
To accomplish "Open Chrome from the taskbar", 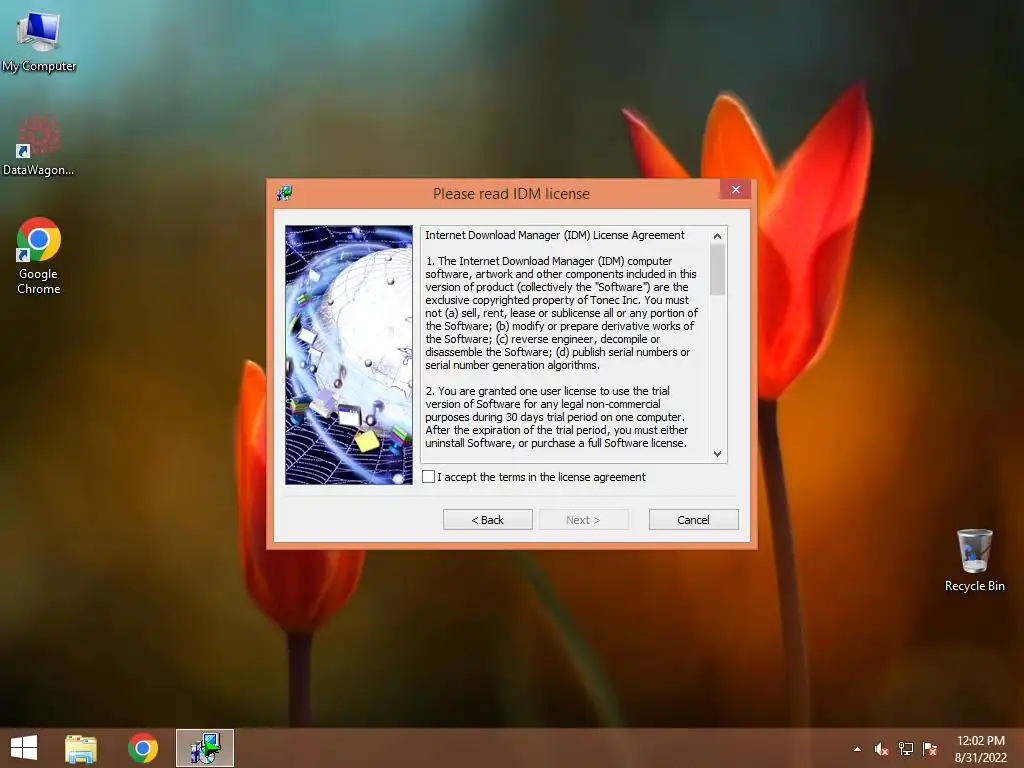I will point(143,748).
